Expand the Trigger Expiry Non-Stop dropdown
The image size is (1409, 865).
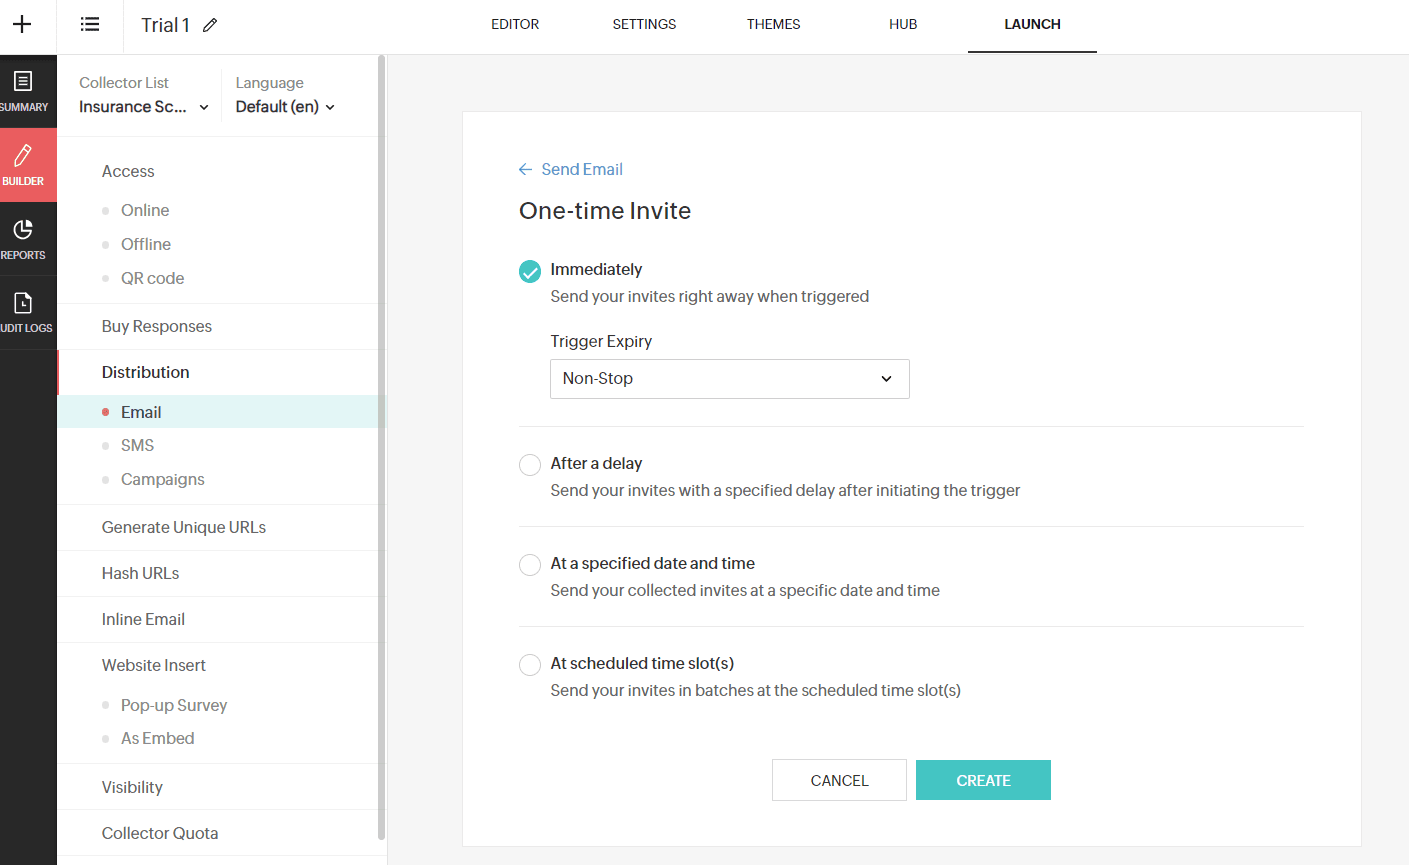point(730,379)
